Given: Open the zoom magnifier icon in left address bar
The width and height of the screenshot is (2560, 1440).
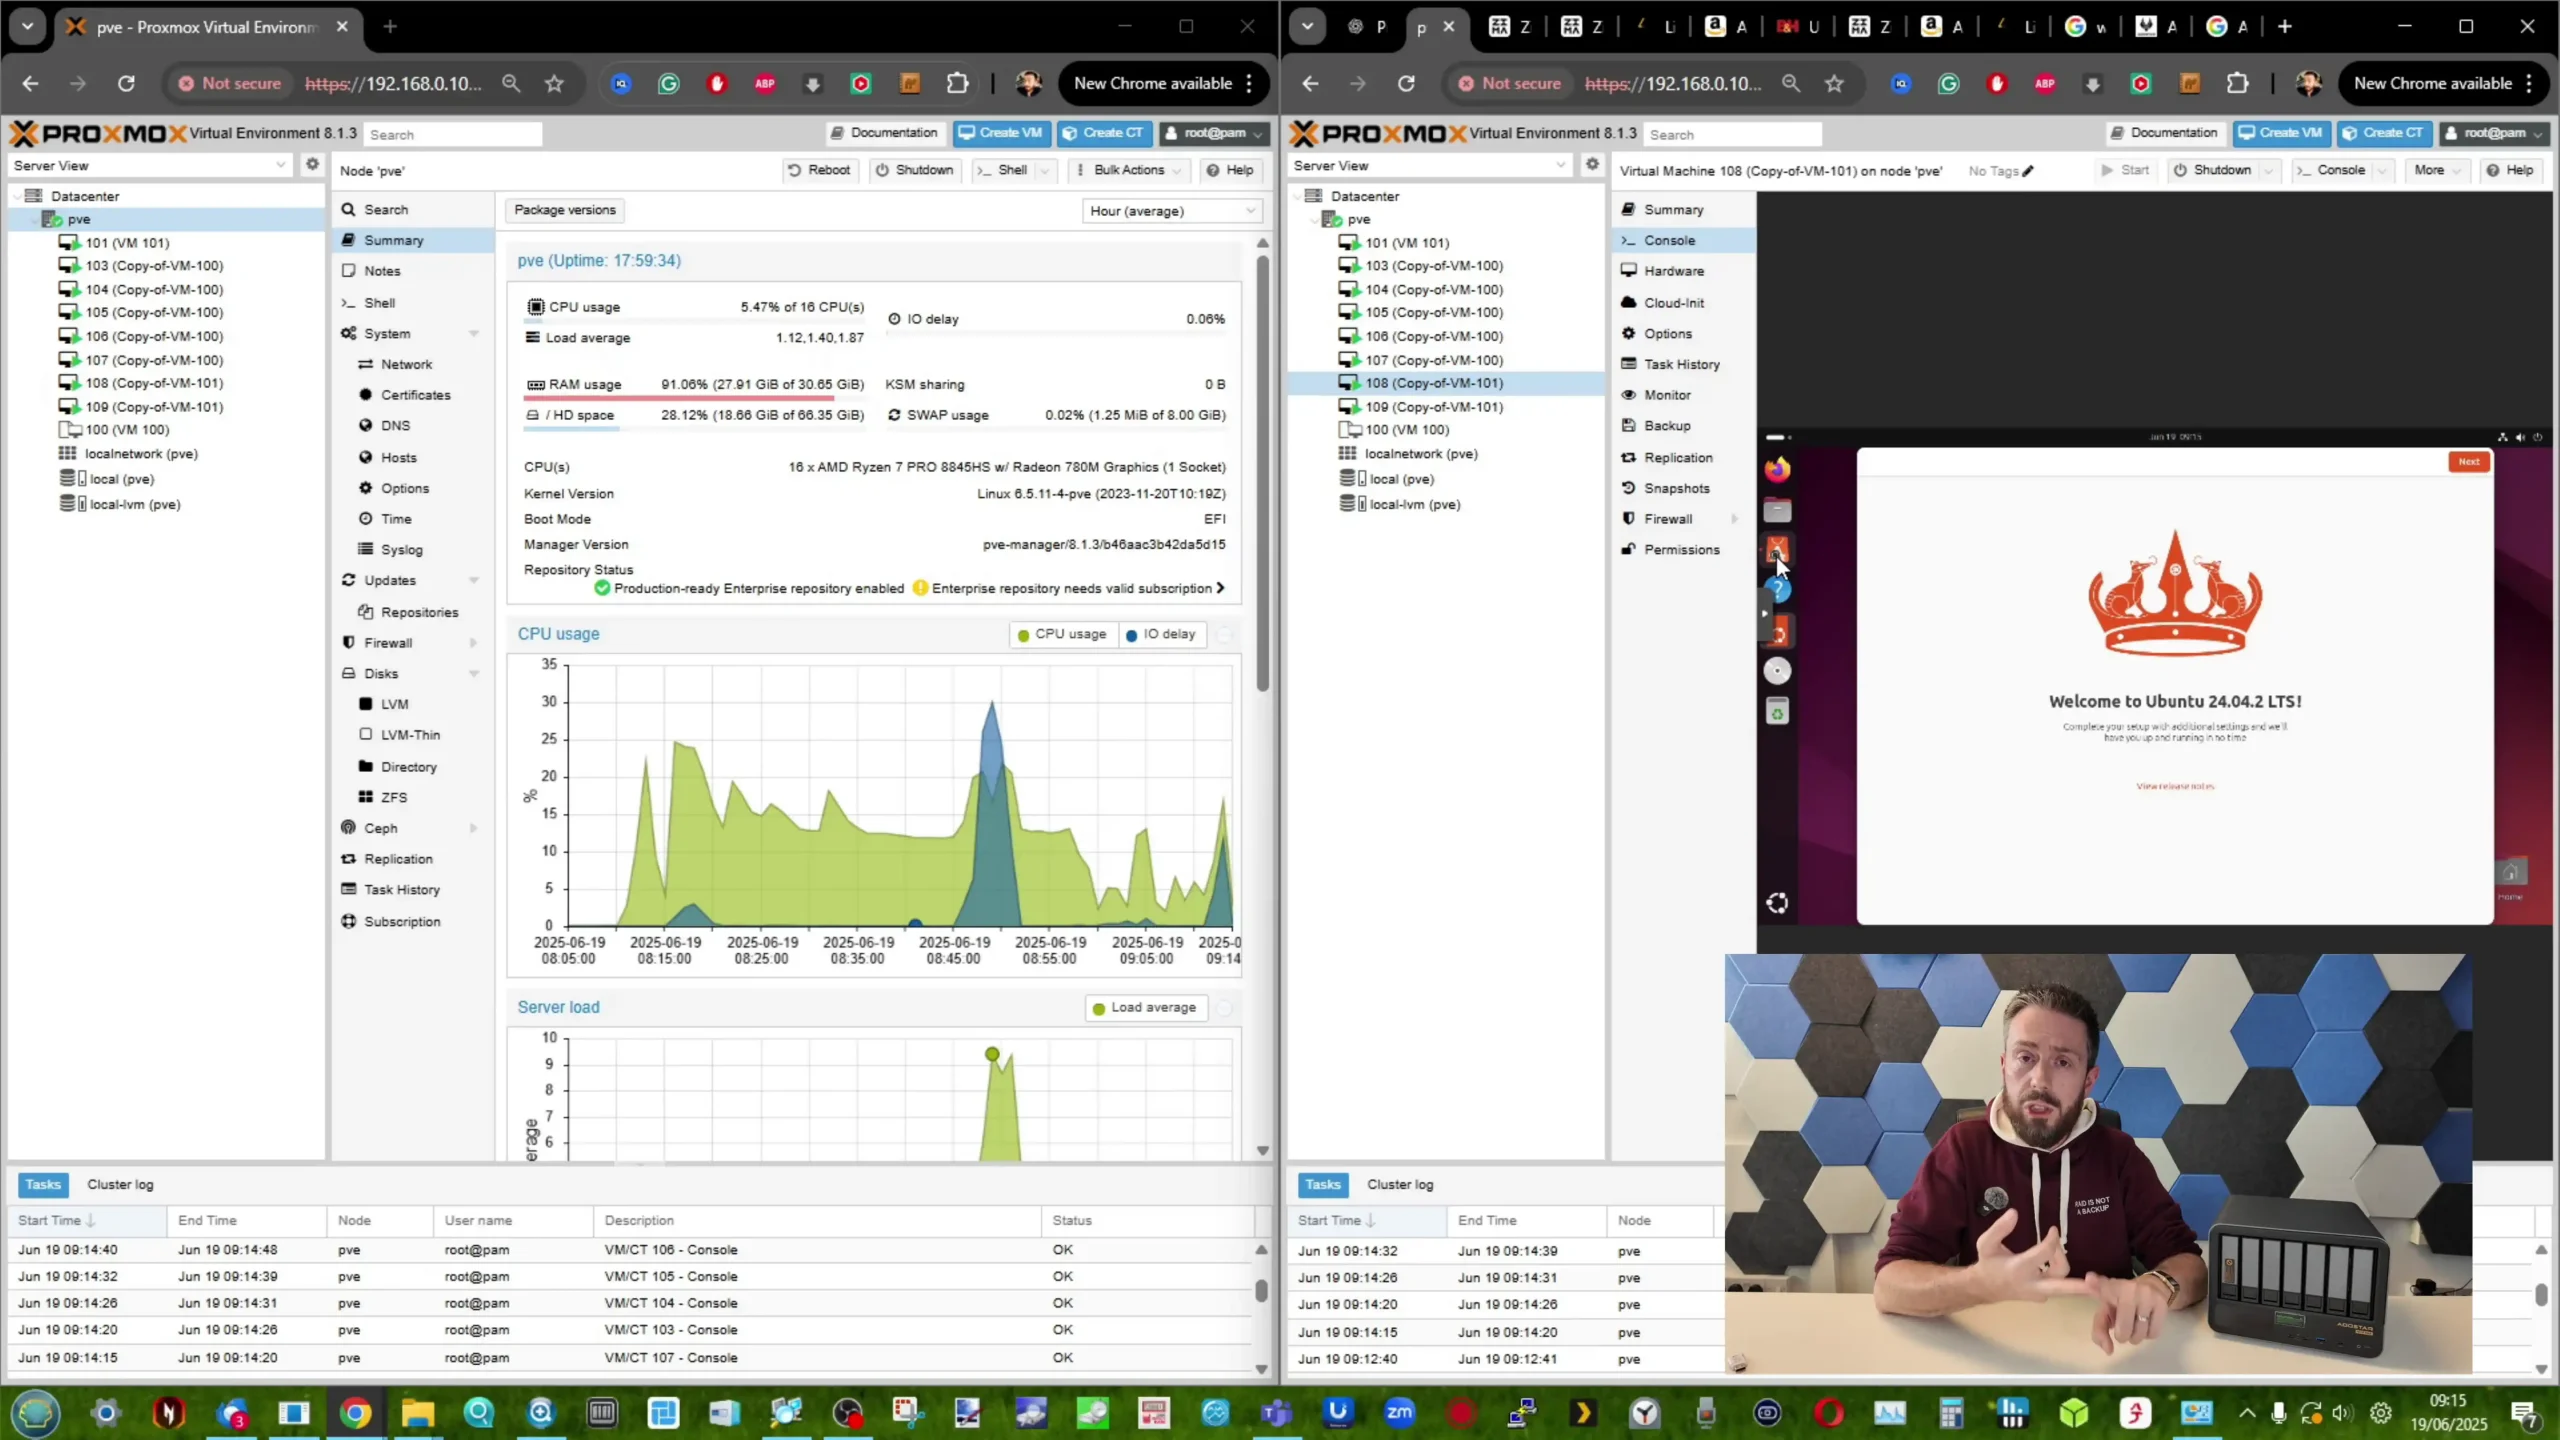Looking at the screenshot, I should tap(511, 84).
